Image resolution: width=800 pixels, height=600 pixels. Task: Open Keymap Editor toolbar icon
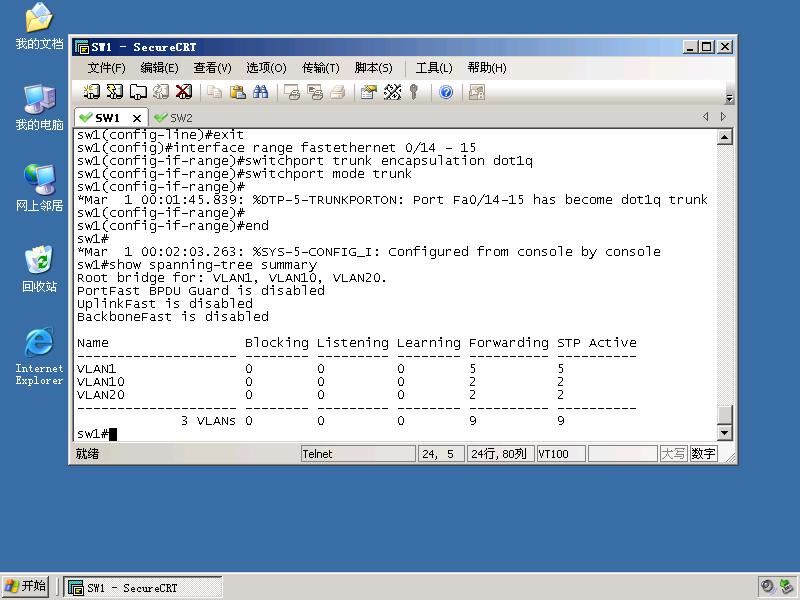click(x=392, y=92)
